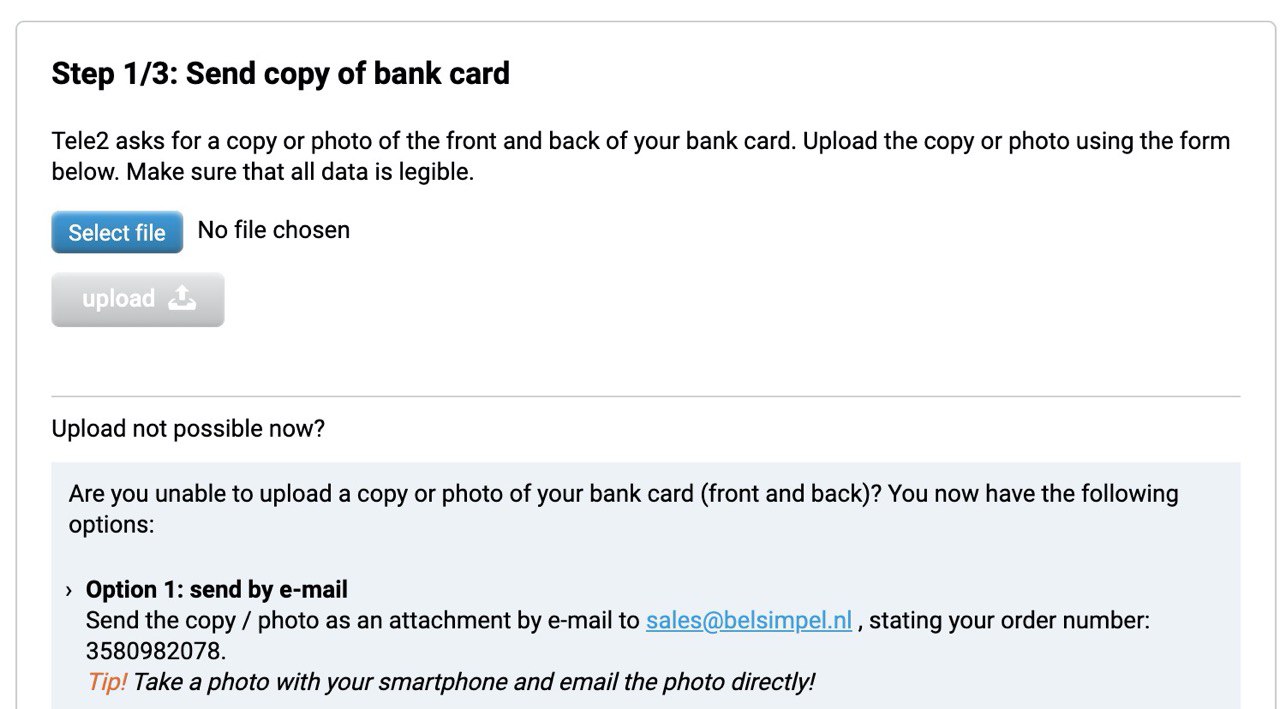Click the 'Tele2 asks for a copy' sentence
Screen dimensions: 1280x709
[x=424, y=141]
